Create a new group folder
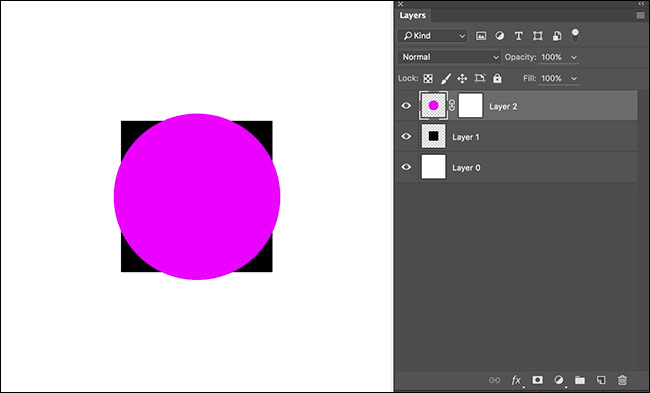 point(580,380)
